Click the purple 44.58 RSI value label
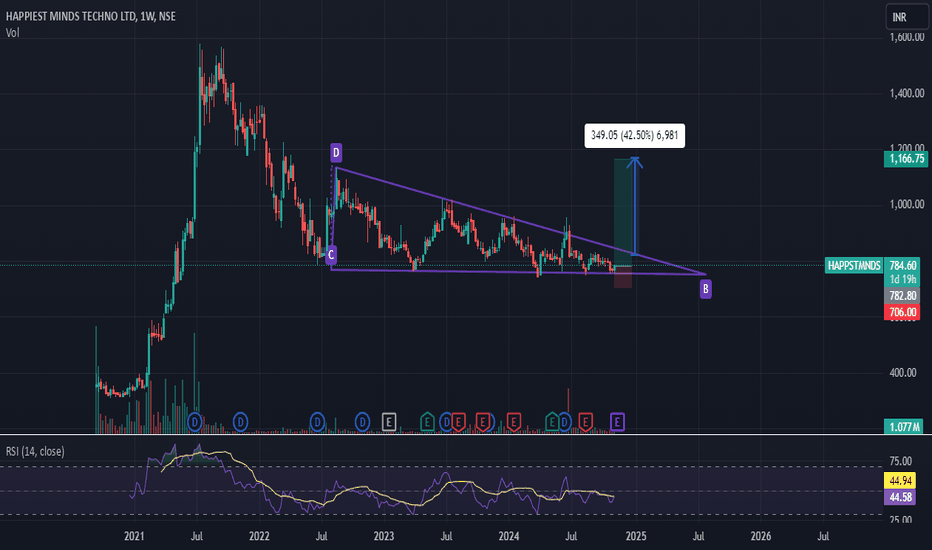The width and height of the screenshot is (932, 550). pos(900,497)
